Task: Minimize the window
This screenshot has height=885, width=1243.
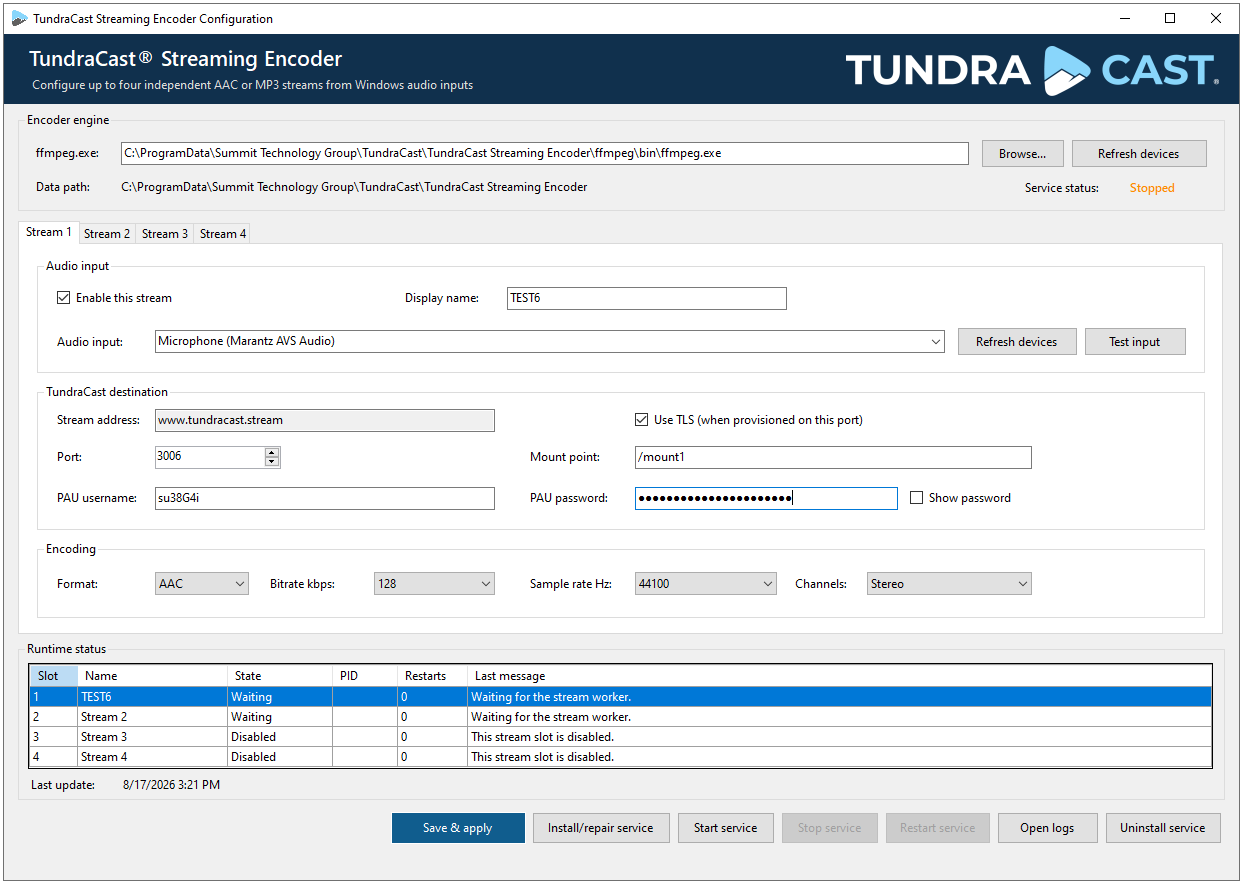Action: coord(1124,18)
